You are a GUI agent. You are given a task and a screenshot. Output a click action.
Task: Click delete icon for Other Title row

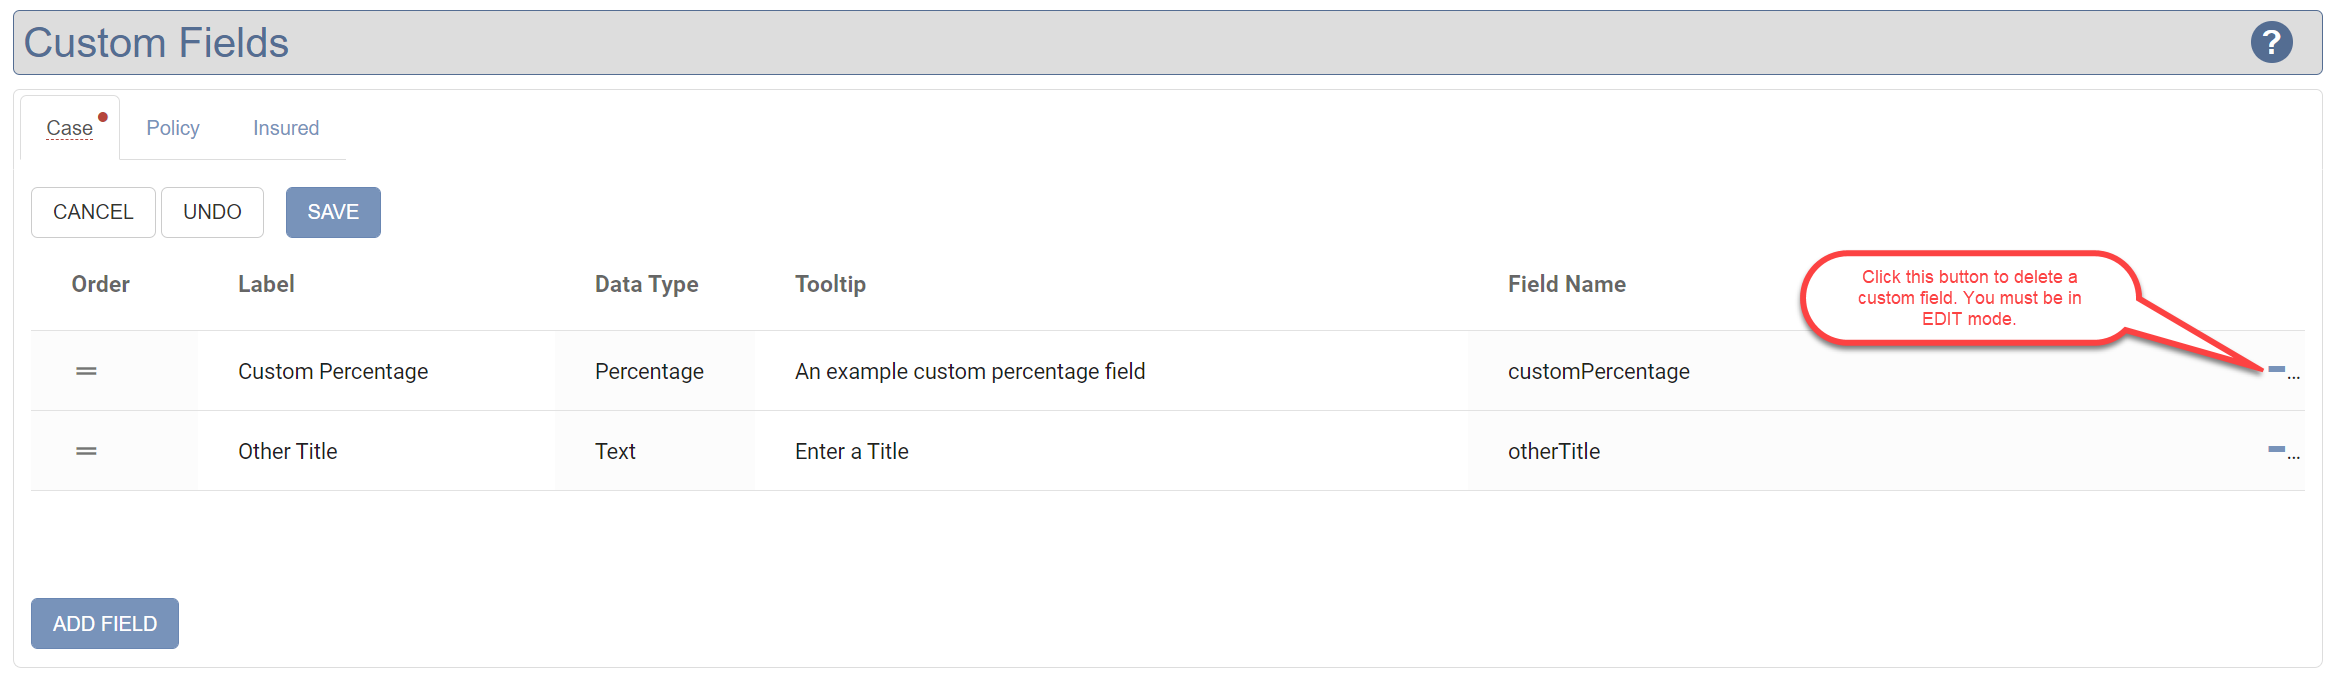click(x=2277, y=450)
